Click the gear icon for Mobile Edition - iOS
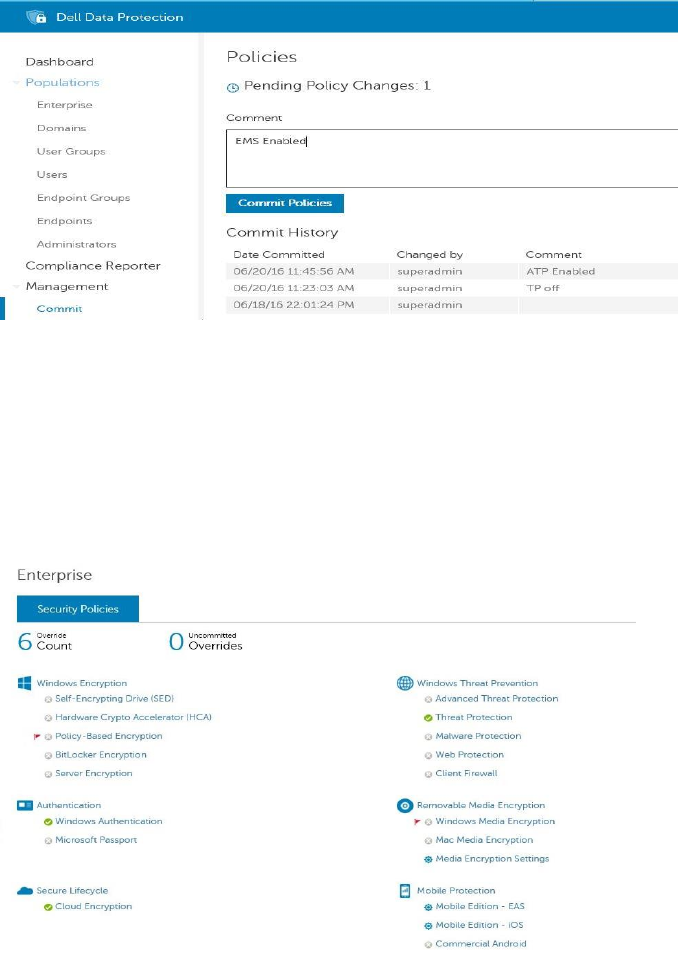 click(428, 926)
